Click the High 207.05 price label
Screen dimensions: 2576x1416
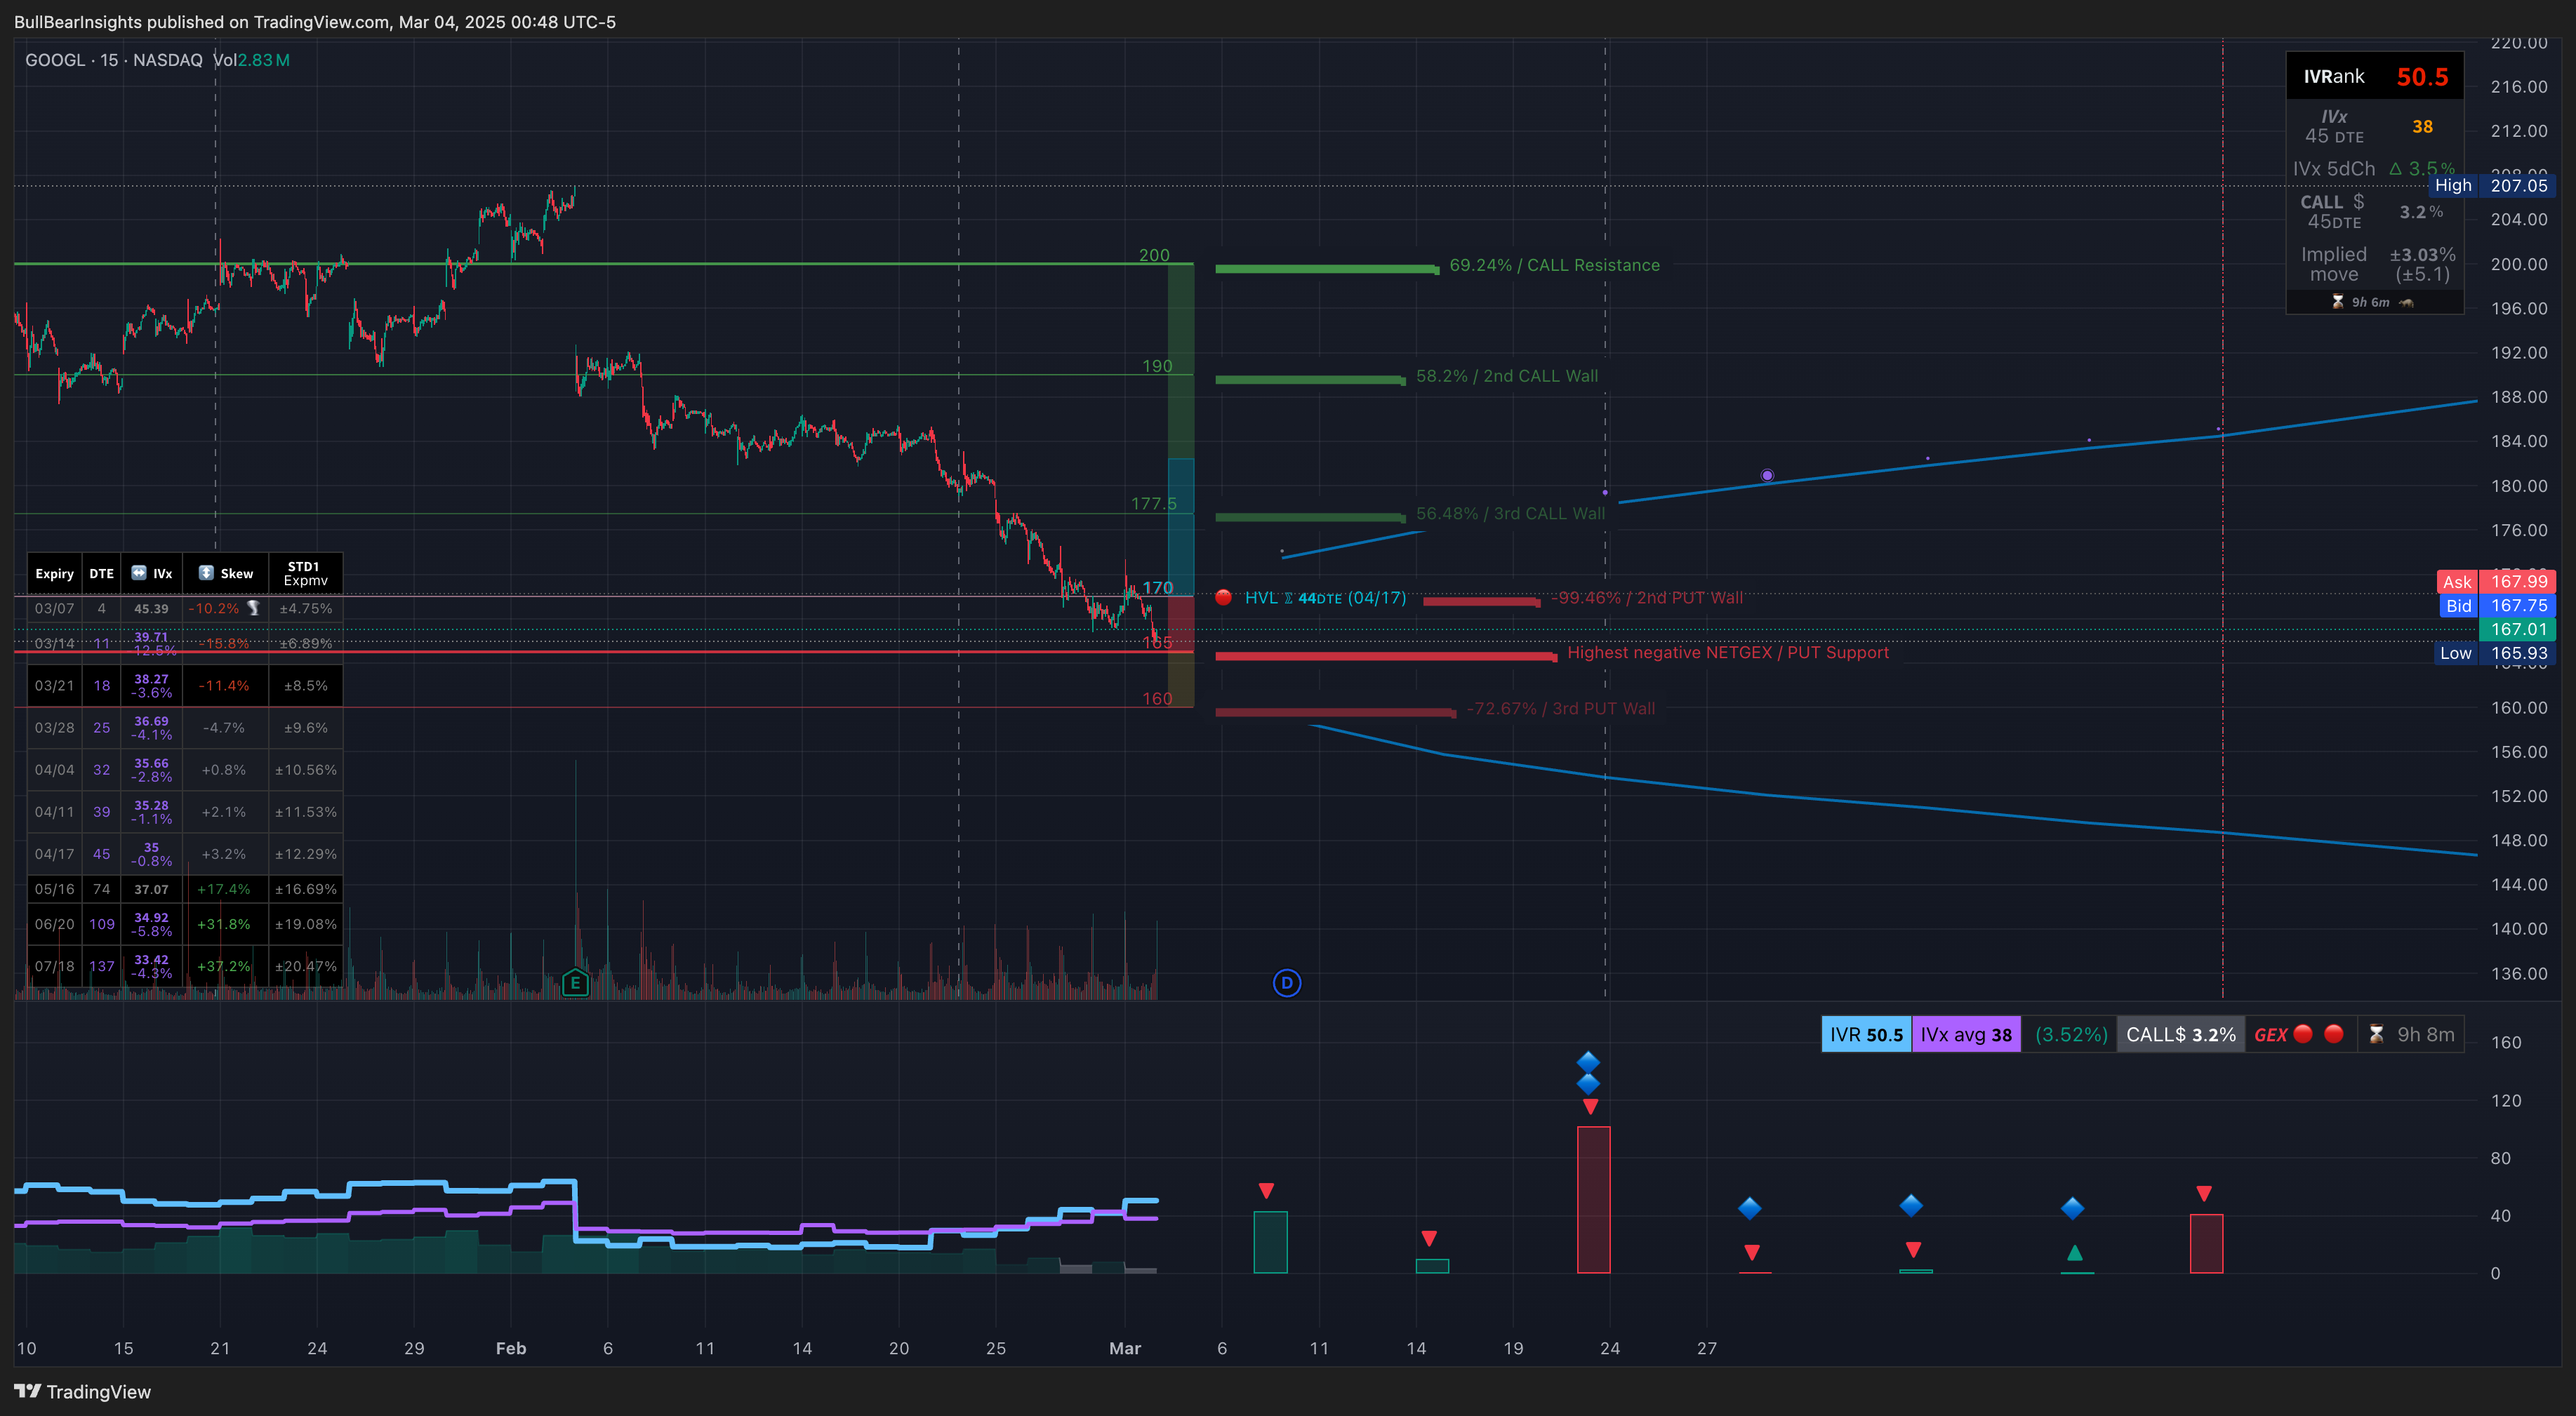[x=2491, y=185]
